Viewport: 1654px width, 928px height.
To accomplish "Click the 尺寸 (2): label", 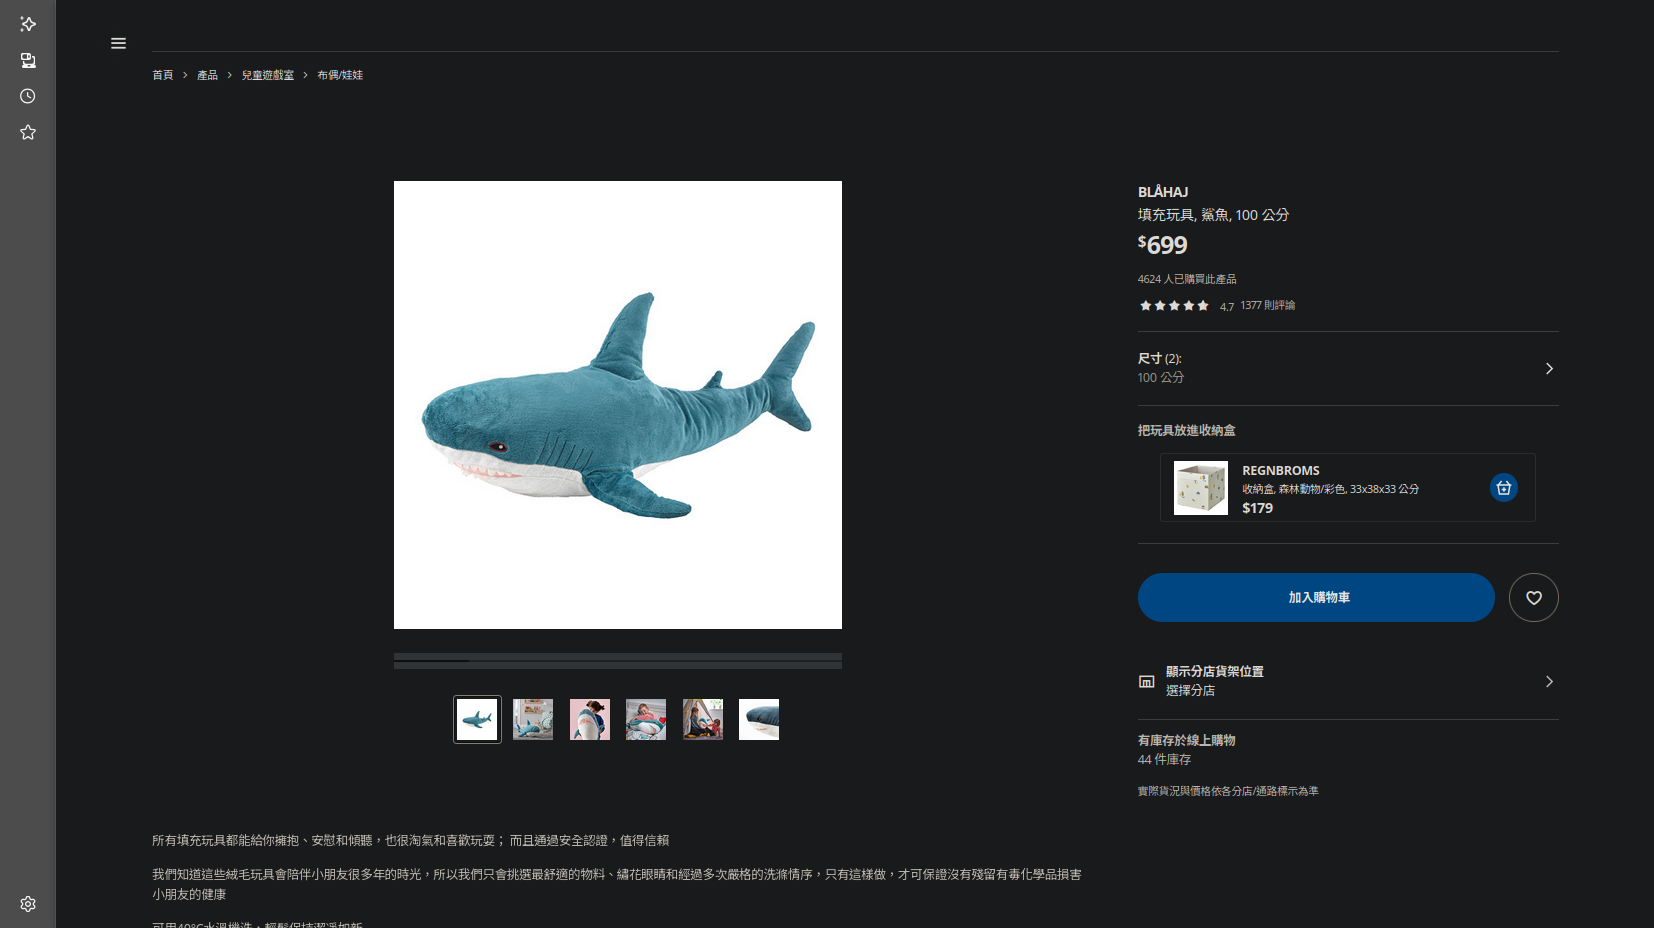I will pyautogui.click(x=1159, y=358).
